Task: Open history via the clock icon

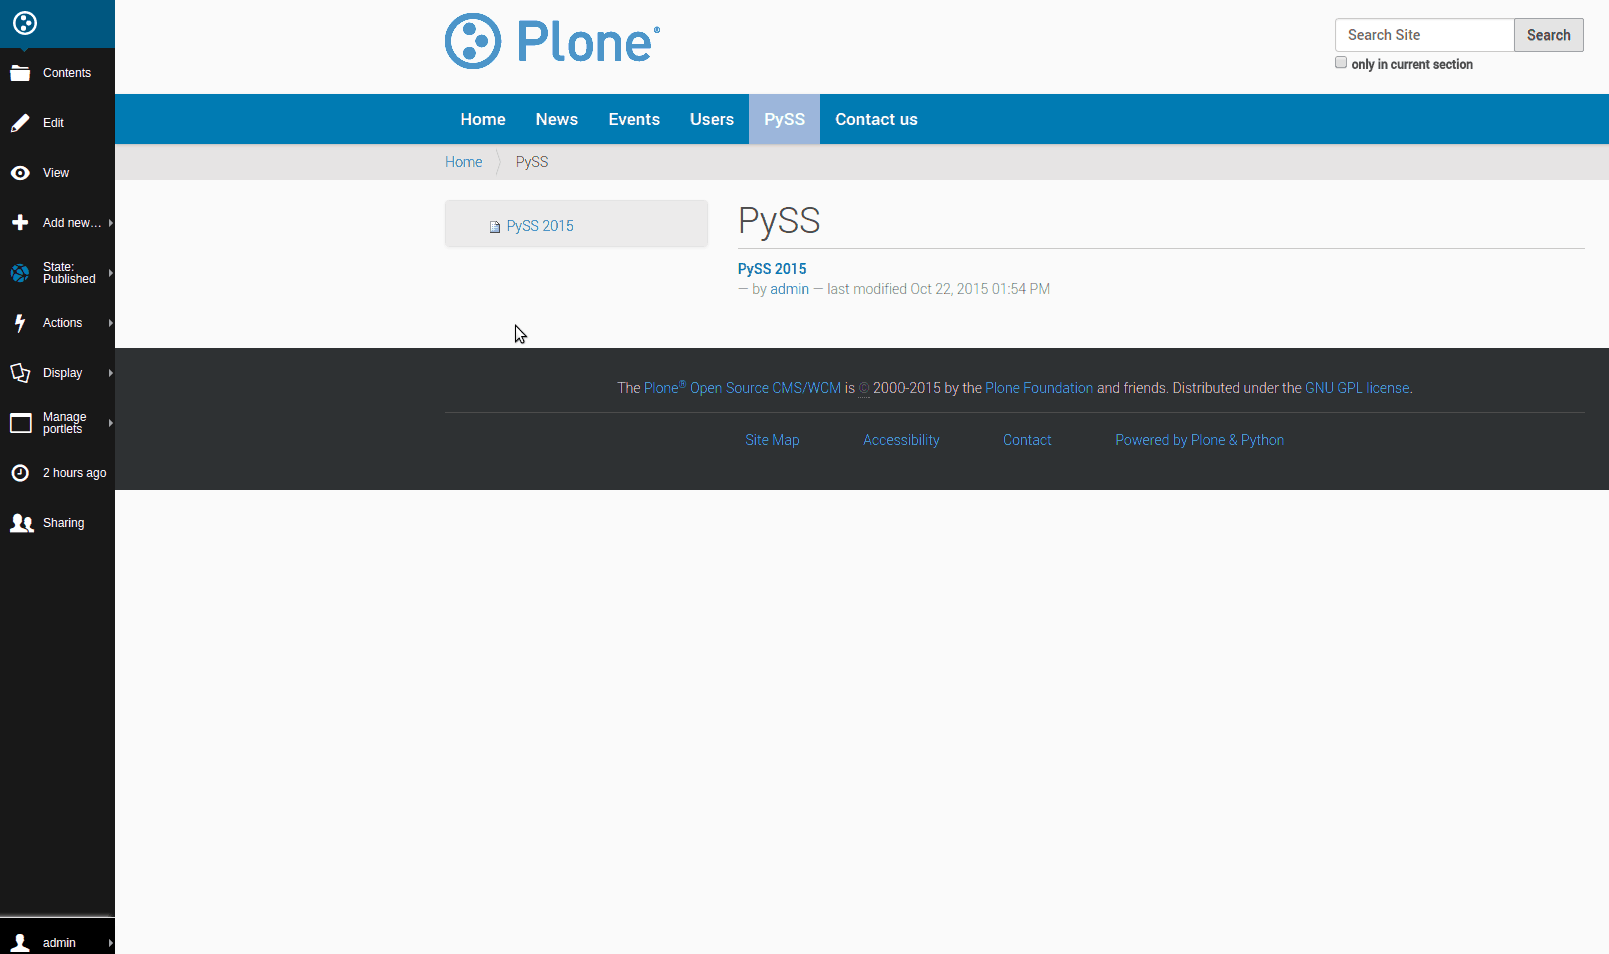Action: coord(20,473)
